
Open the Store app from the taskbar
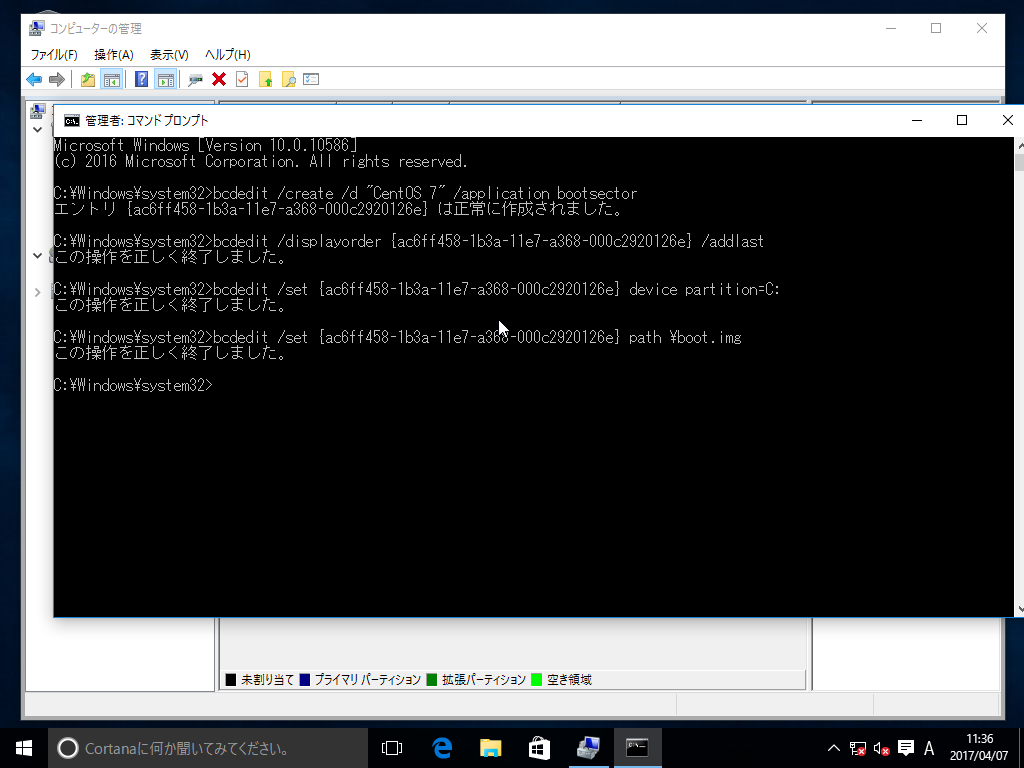[539, 748]
